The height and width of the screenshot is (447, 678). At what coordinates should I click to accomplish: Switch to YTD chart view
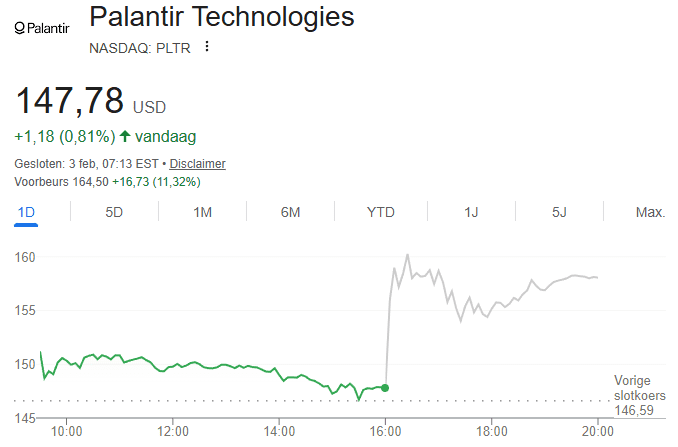tap(380, 212)
